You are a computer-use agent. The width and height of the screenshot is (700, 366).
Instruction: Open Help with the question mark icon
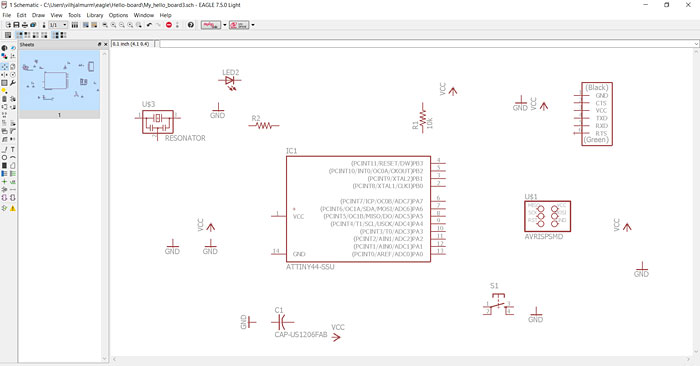click(191, 25)
